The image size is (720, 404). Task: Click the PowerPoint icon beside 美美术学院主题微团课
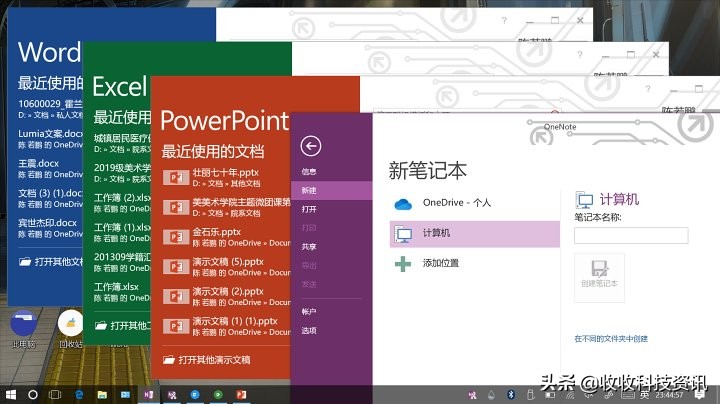point(176,208)
